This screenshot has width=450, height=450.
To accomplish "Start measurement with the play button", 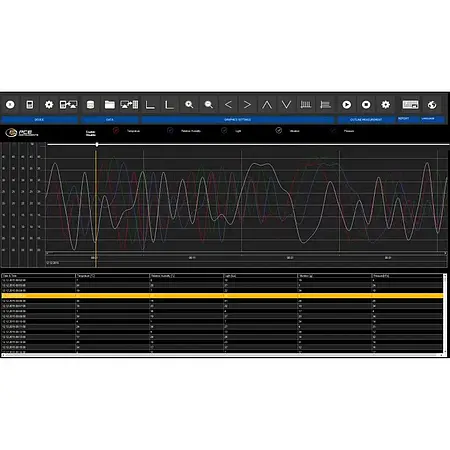I will [347, 105].
